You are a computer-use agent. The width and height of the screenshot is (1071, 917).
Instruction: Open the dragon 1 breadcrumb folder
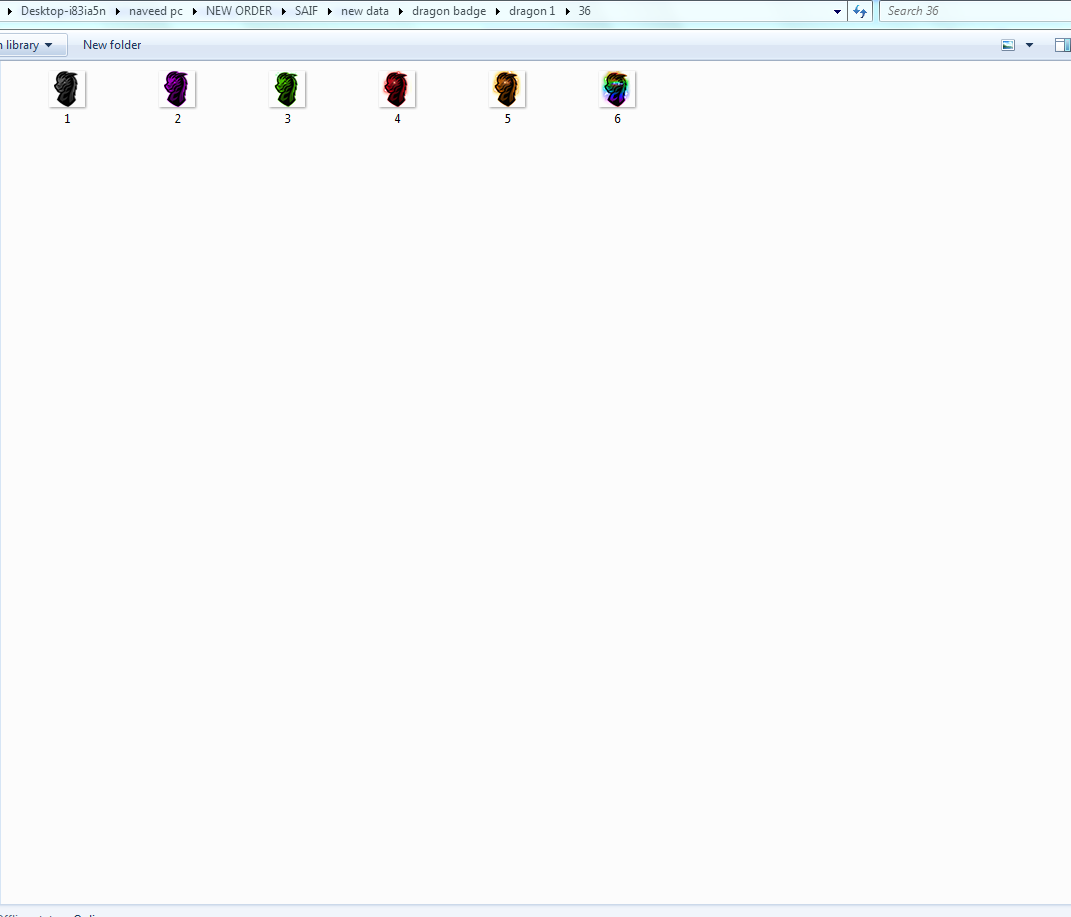[532, 11]
